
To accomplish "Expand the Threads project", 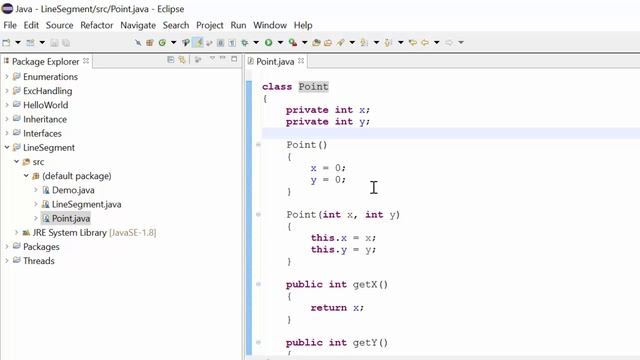I will tap(7, 261).
